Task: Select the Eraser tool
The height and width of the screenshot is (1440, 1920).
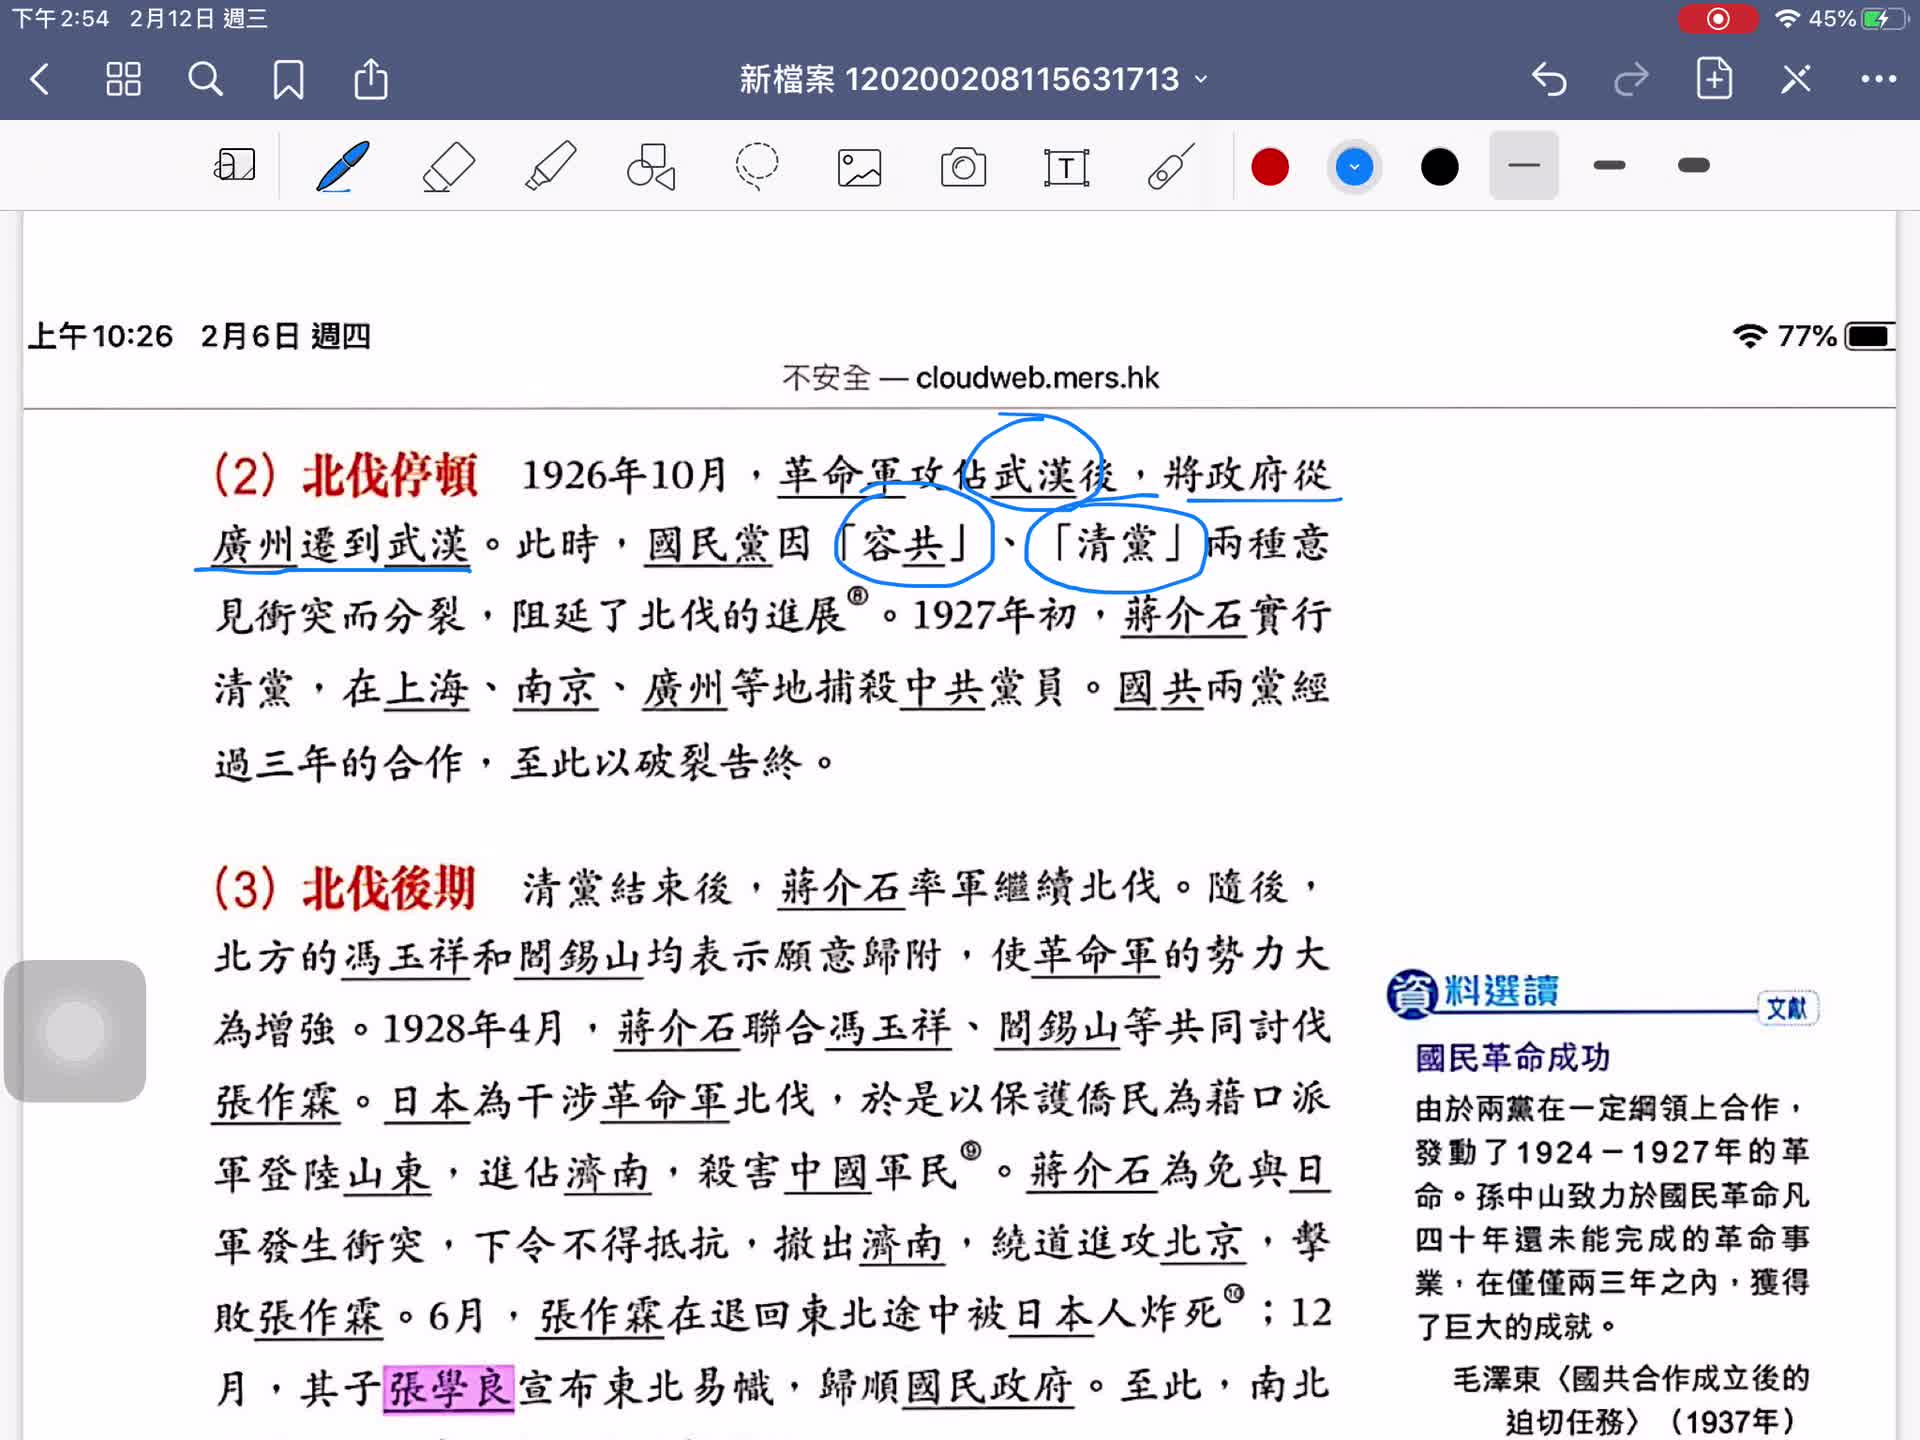Action: [x=448, y=166]
